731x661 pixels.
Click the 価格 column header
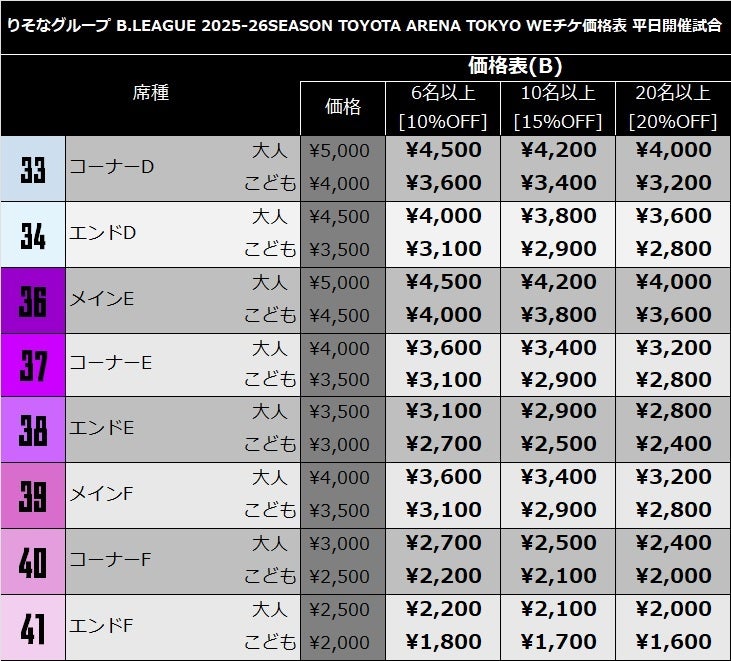tap(342, 107)
